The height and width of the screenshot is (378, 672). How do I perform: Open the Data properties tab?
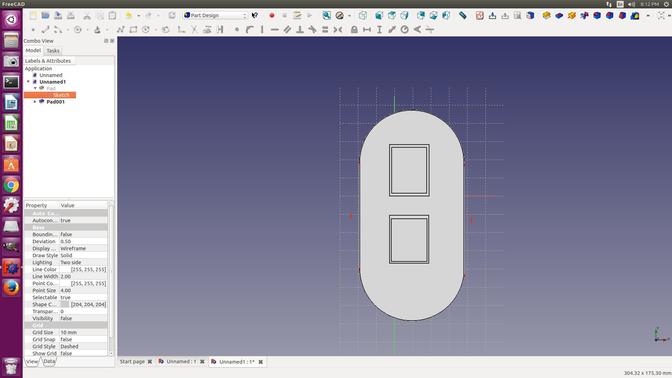(x=49, y=361)
